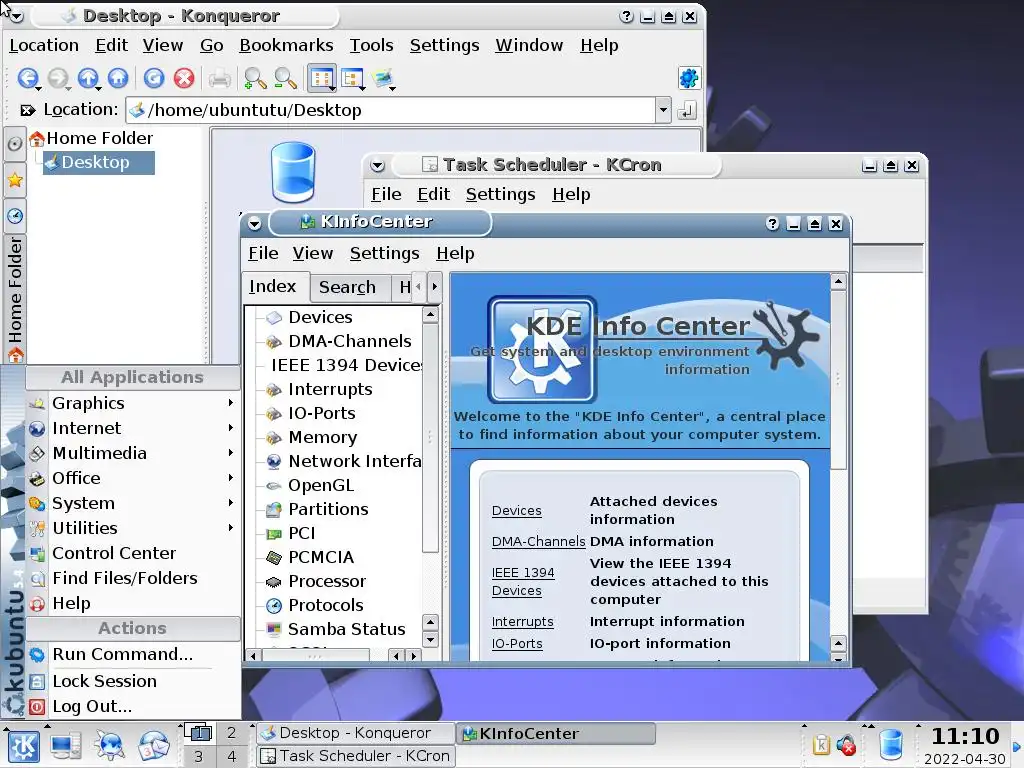Select Tree View in Konqueror toolbar
This screenshot has width=1024, height=768.
[352, 78]
